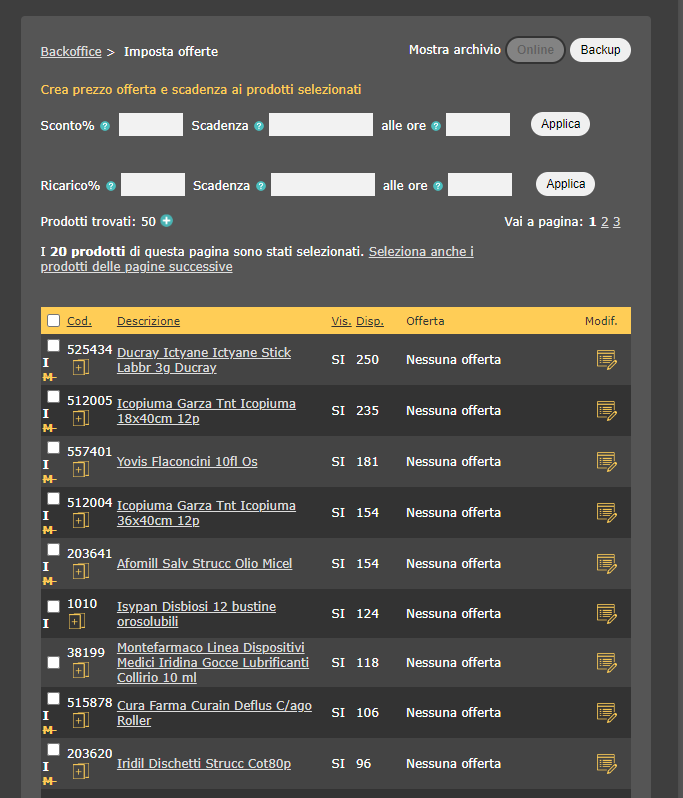Click help icon next to Ricarico%
The width and height of the screenshot is (683, 798).
(x=111, y=186)
